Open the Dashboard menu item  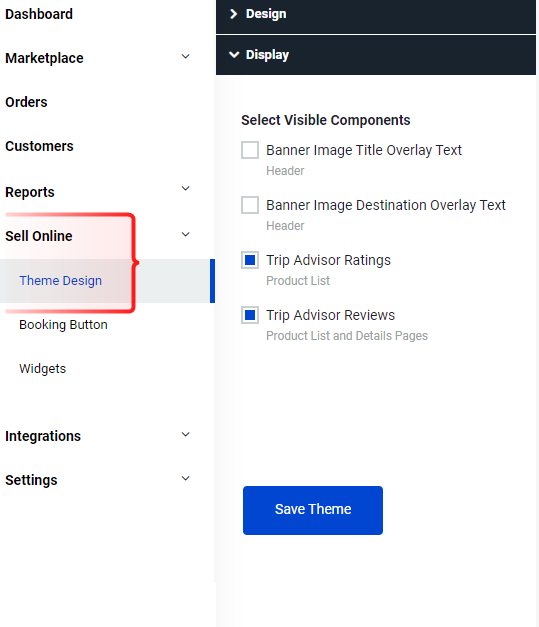coord(39,14)
